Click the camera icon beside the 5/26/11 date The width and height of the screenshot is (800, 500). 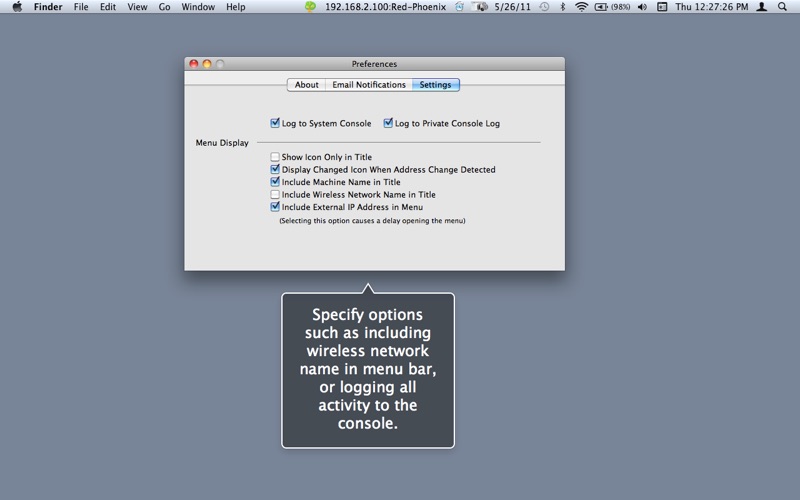[x=480, y=7]
